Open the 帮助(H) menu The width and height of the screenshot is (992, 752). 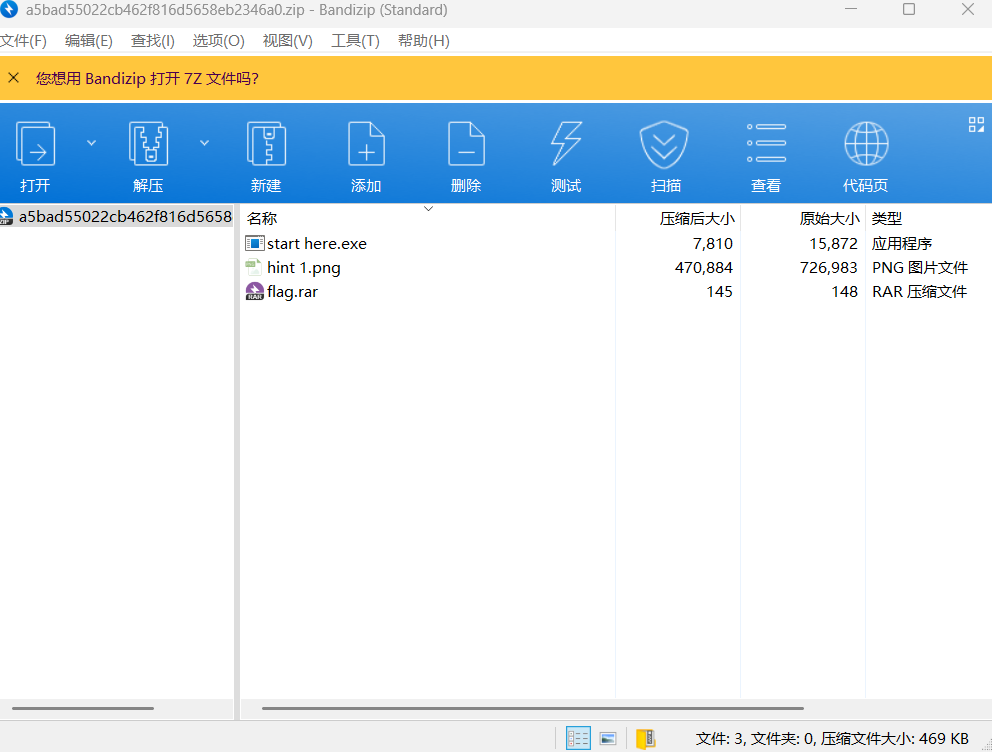point(423,41)
